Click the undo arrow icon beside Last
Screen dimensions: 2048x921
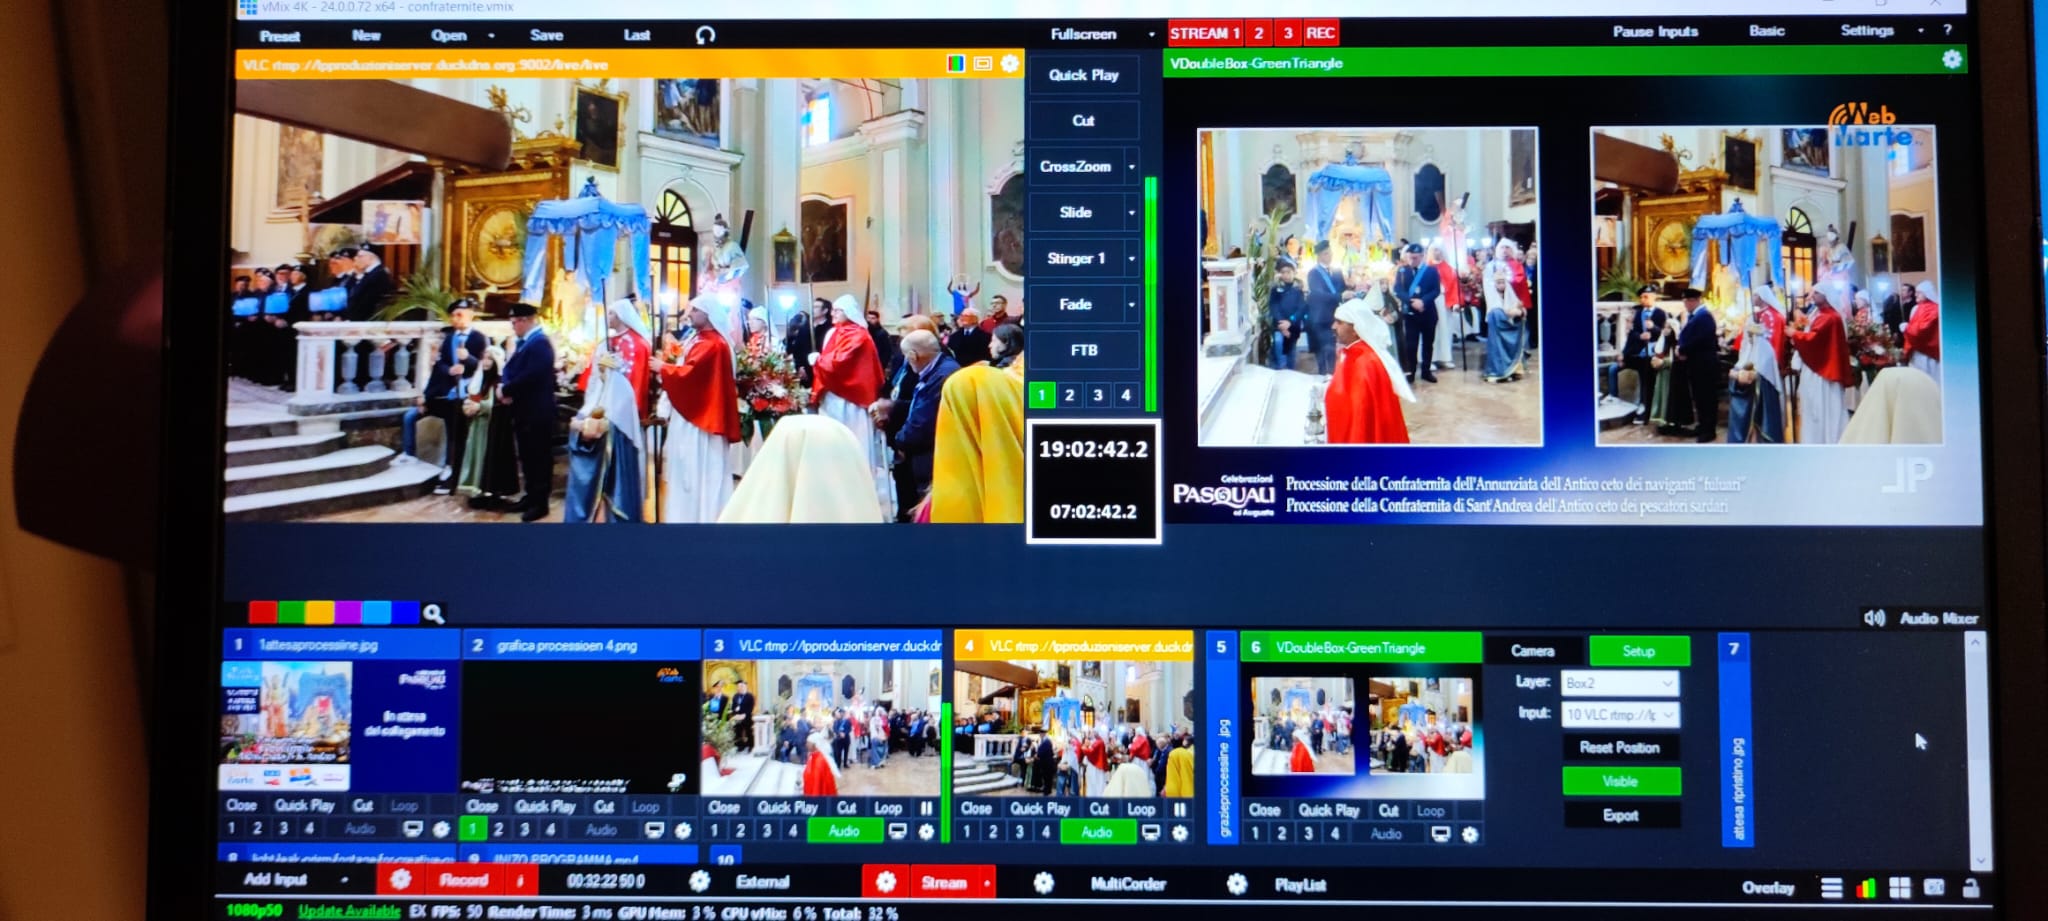coord(705,35)
